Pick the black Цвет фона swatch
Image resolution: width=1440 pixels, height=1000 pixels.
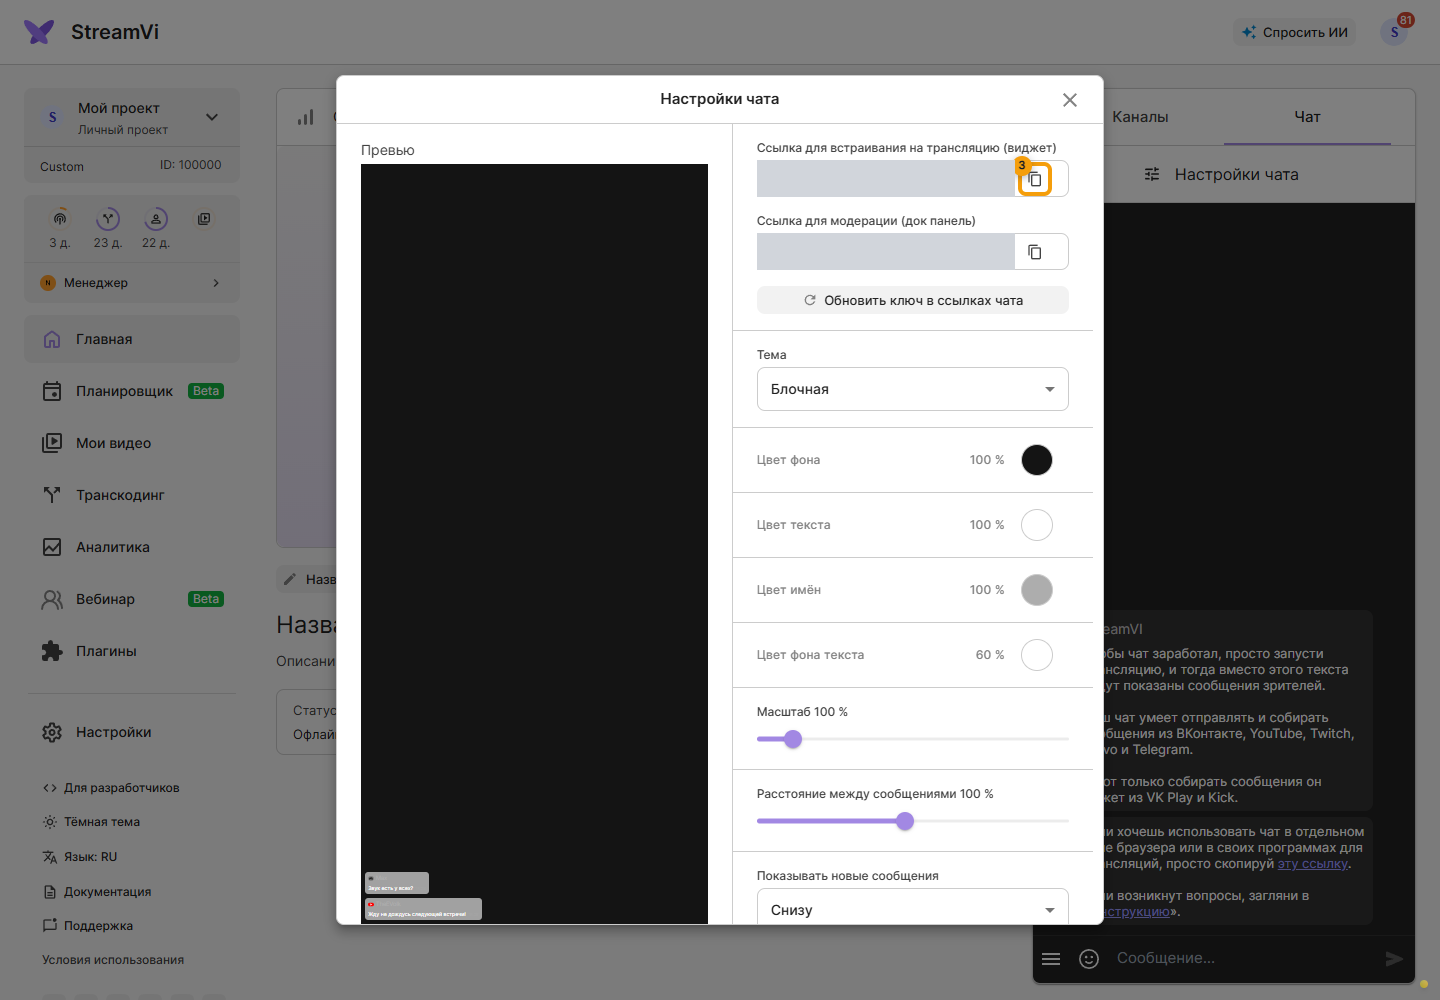pos(1037,460)
